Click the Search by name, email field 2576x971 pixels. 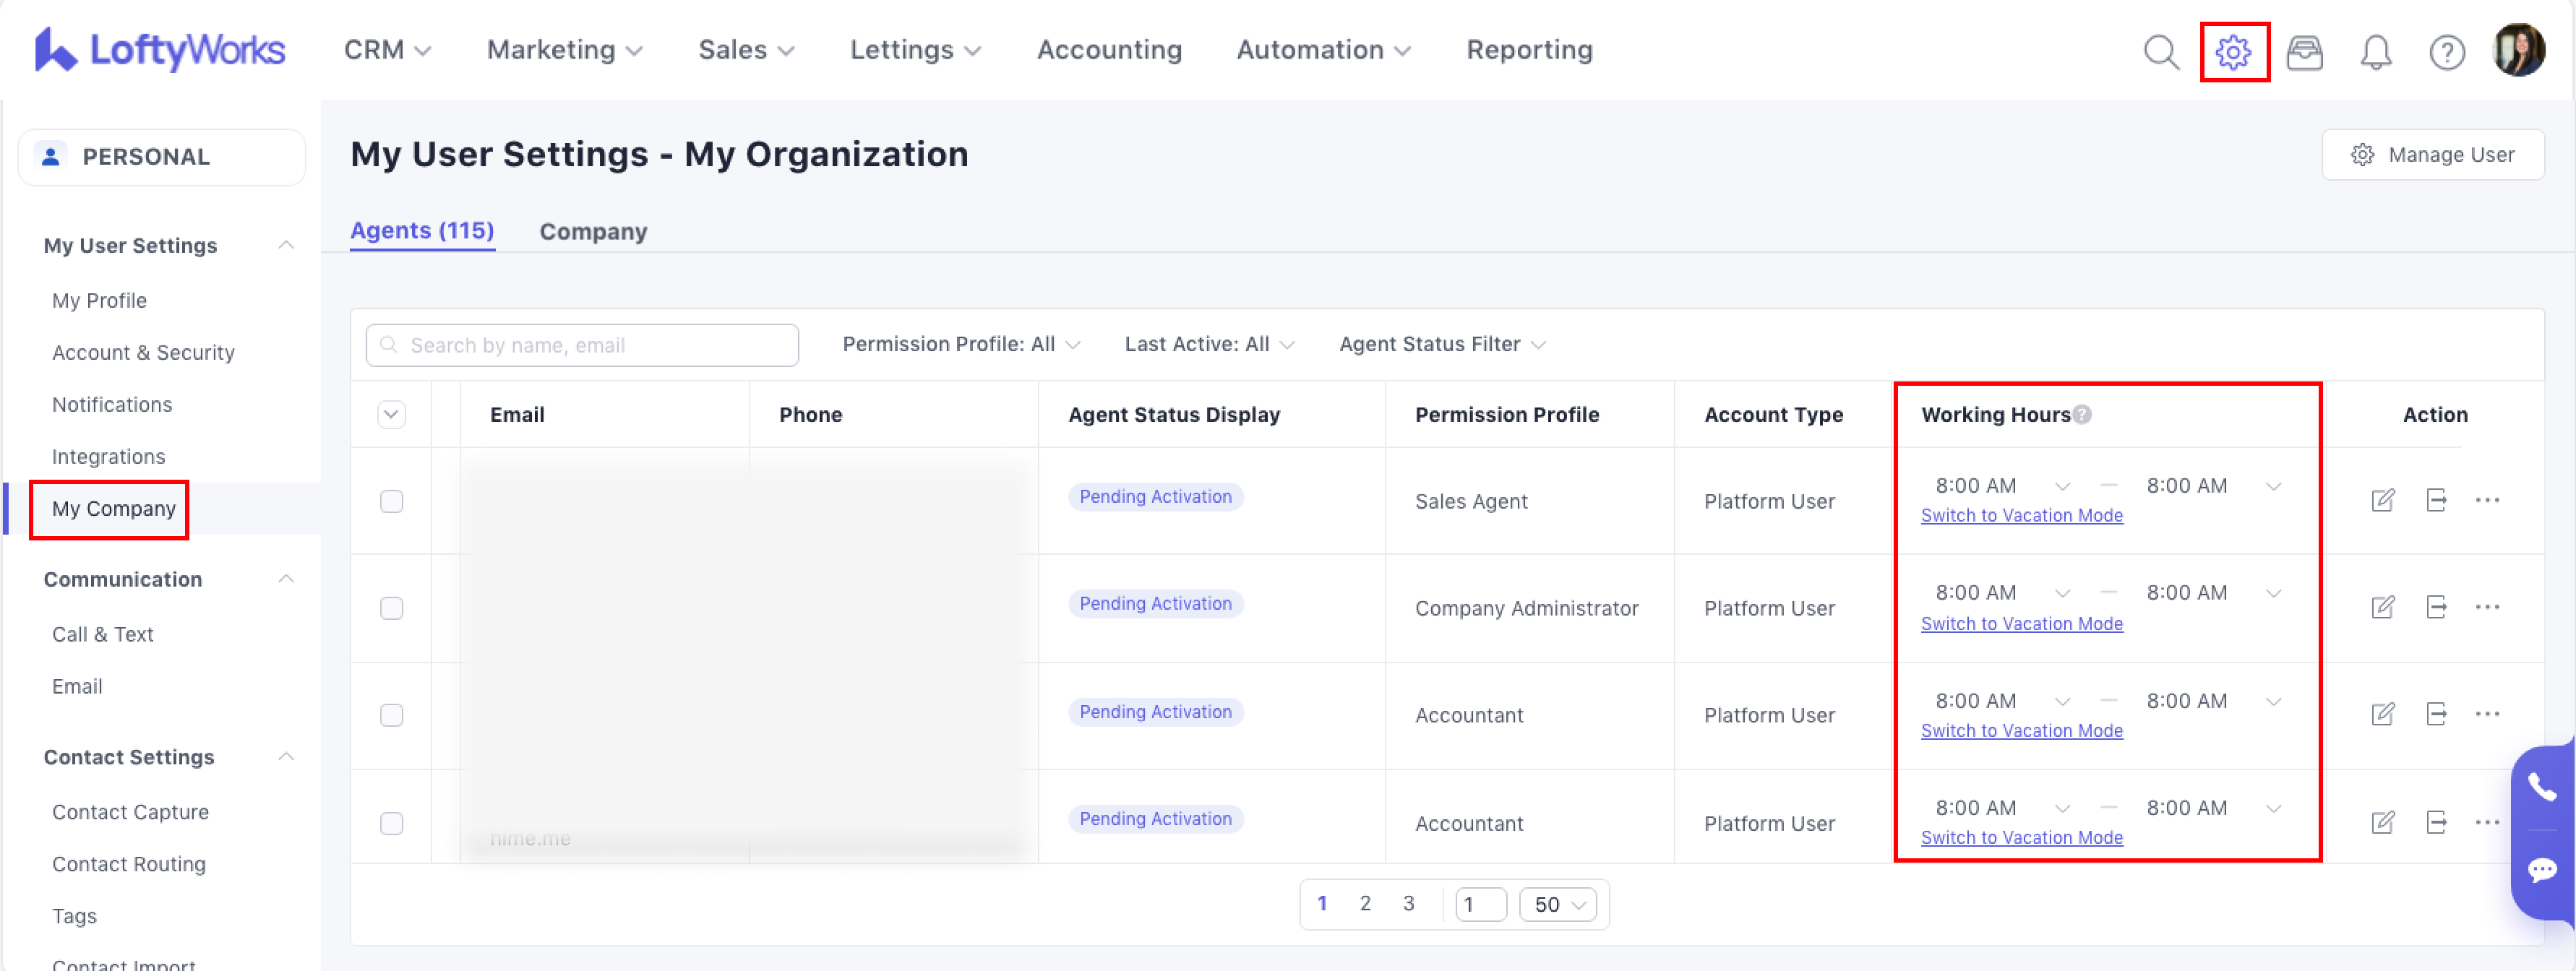coord(582,345)
